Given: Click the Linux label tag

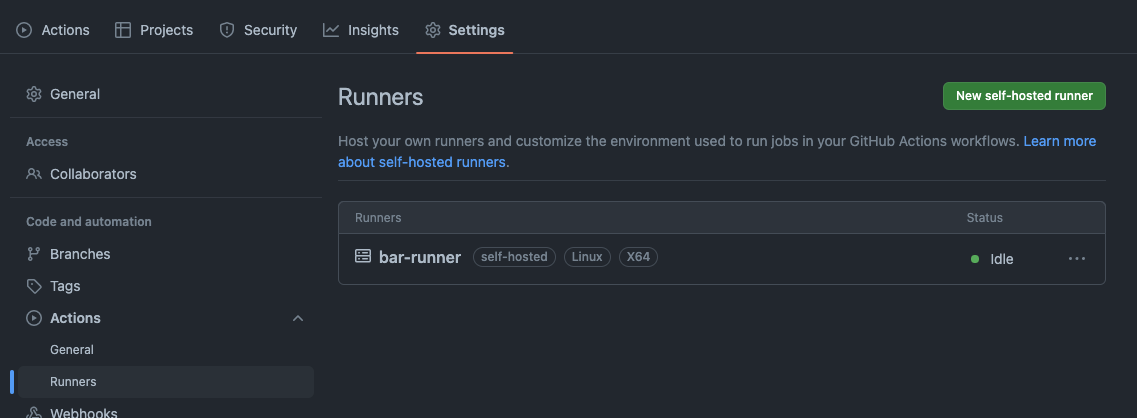Looking at the screenshot, I should pos(587,257).
